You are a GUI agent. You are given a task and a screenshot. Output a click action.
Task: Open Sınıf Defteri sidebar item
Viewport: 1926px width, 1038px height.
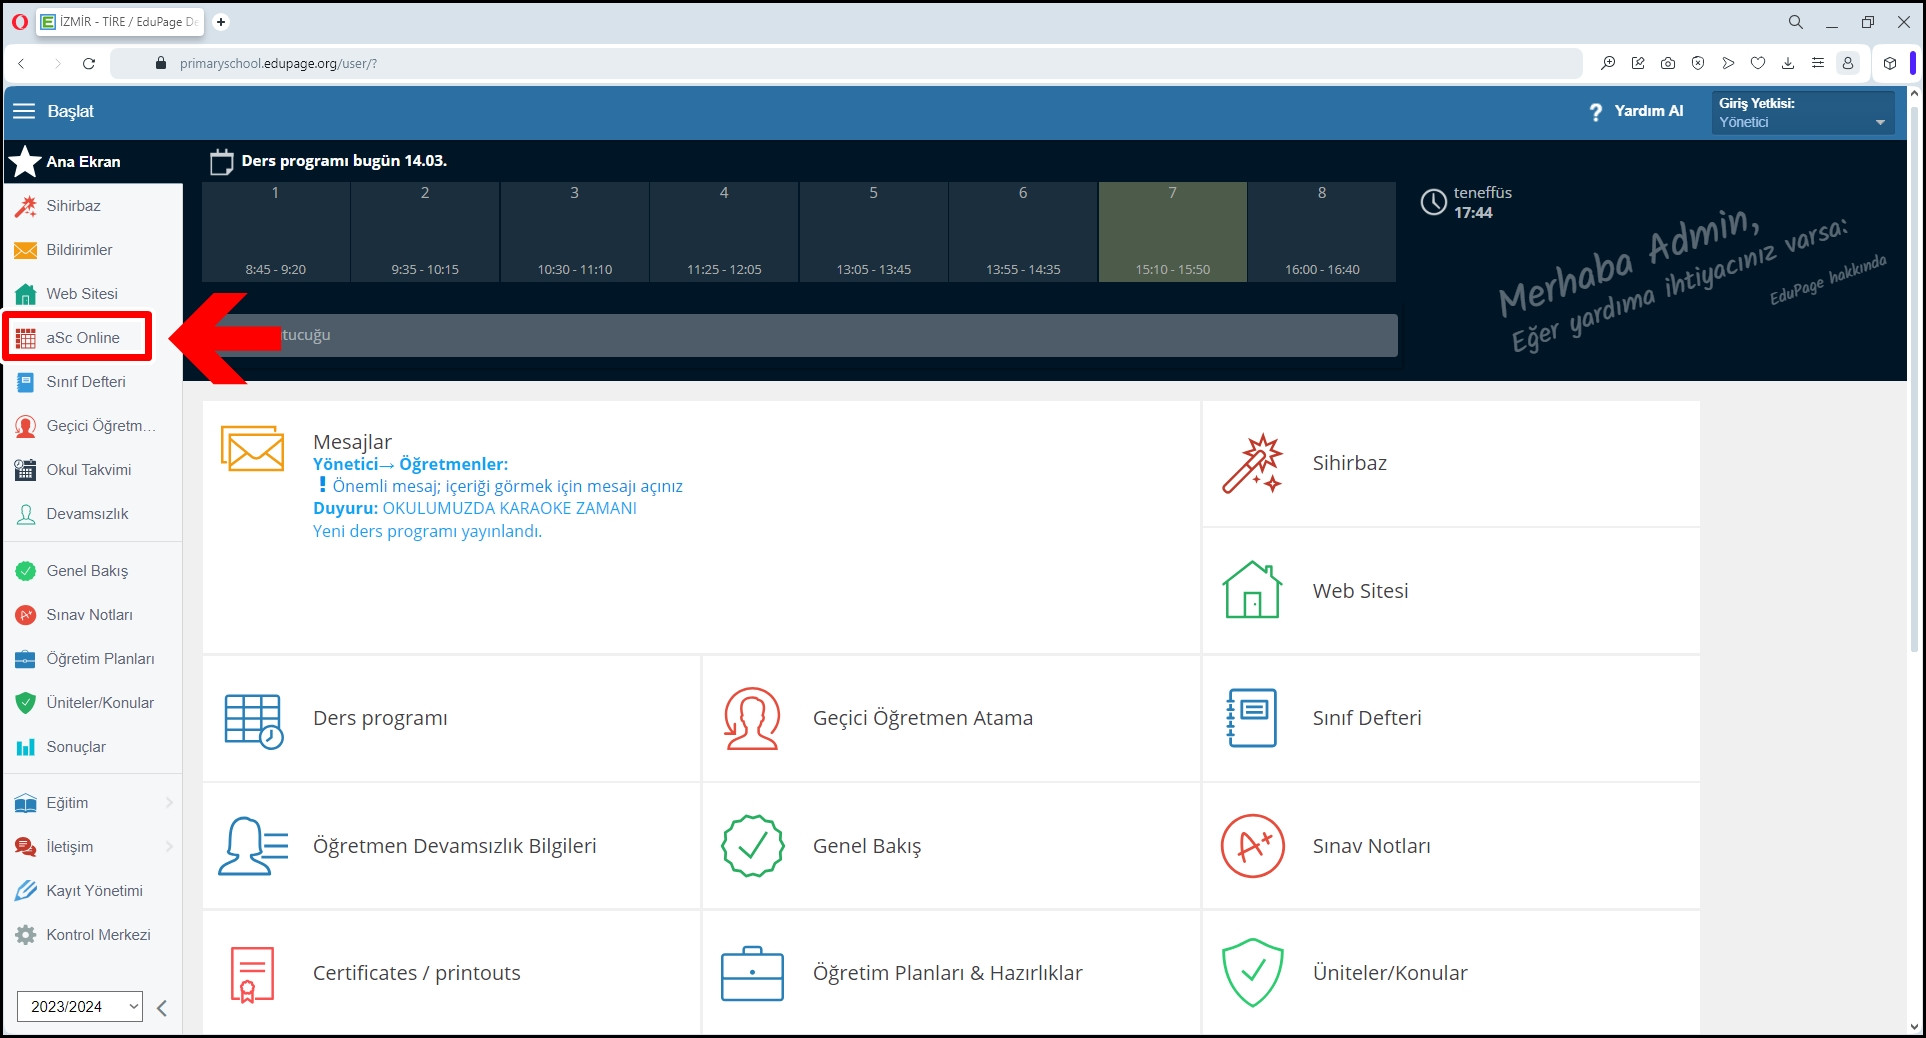coord(93,382)
